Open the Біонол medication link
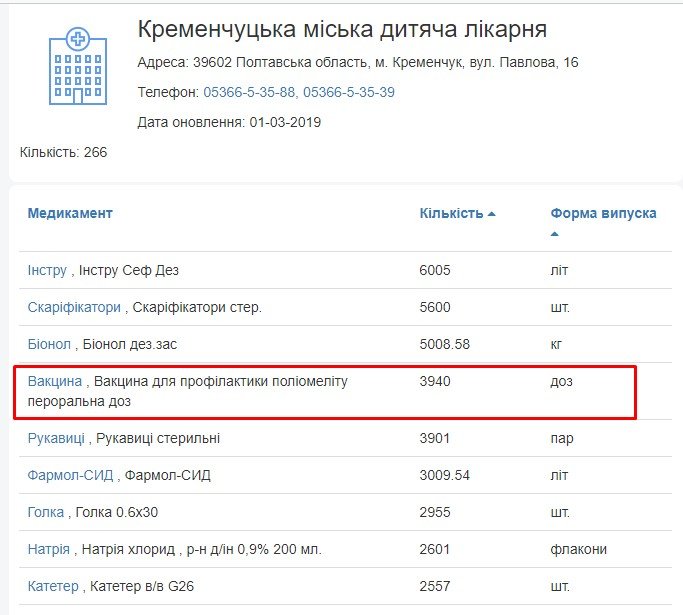 (49, 344)
